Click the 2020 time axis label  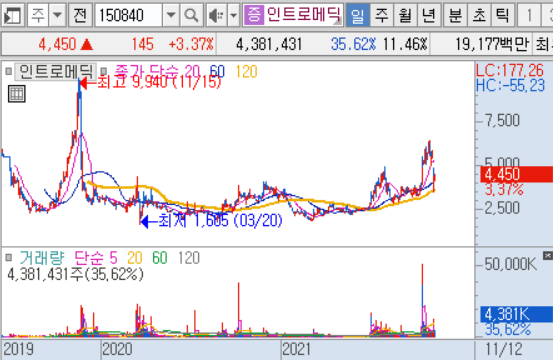click(117, 349)
